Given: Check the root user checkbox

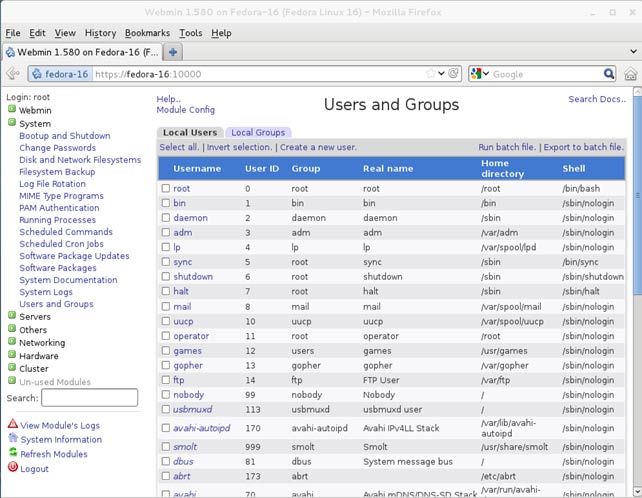Looking at the screenshot, I should pos(165,188).
